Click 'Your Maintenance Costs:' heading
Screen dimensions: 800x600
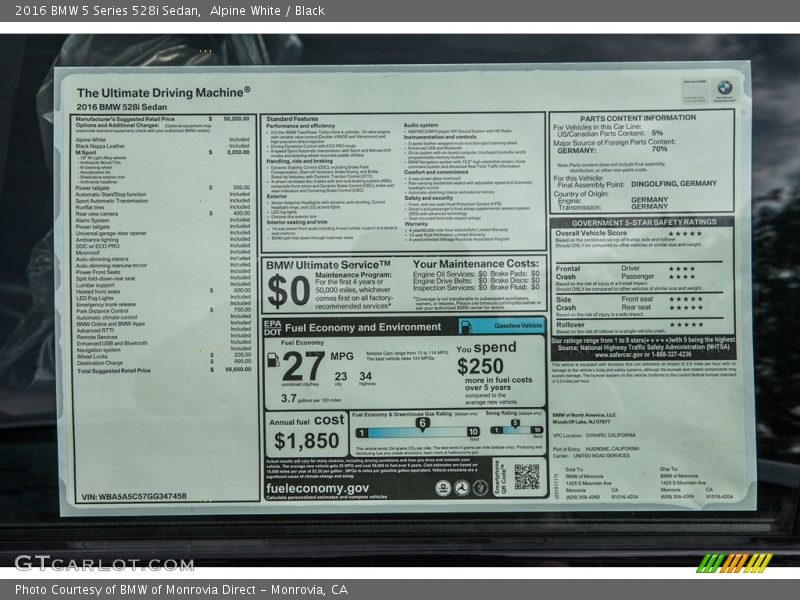tap(476, 264)
